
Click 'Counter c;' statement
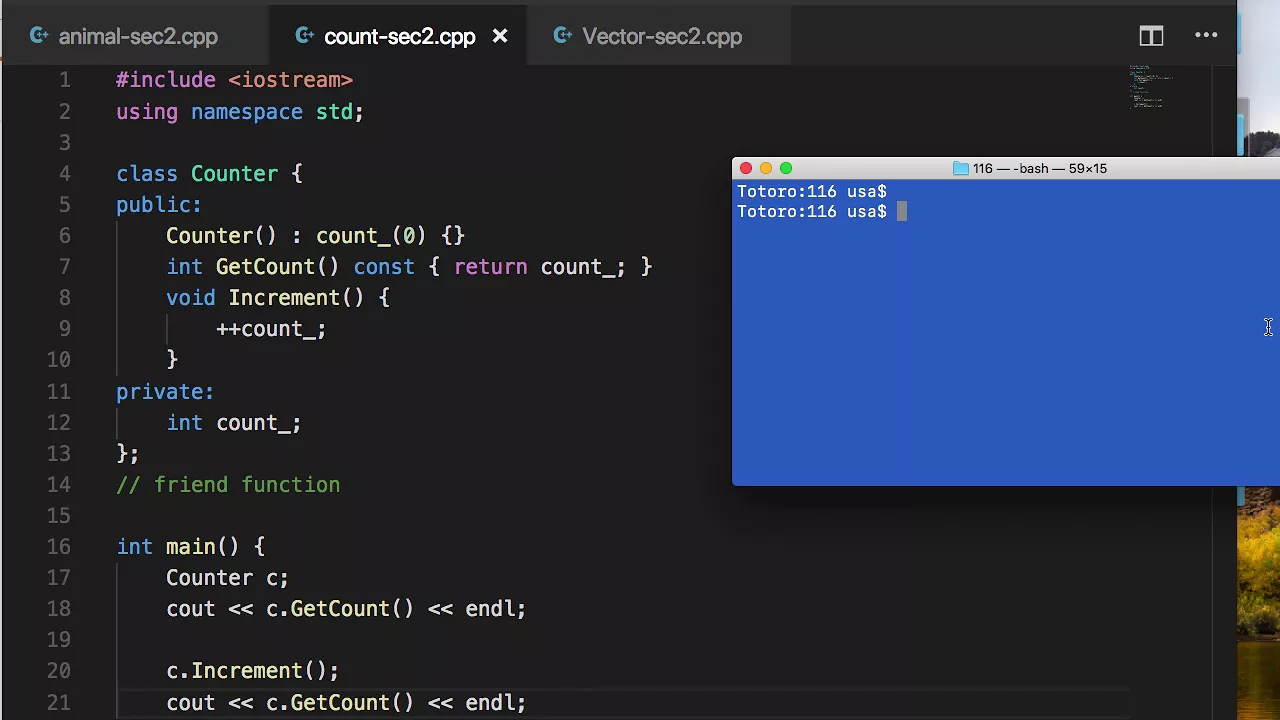(x=227, y=578)
